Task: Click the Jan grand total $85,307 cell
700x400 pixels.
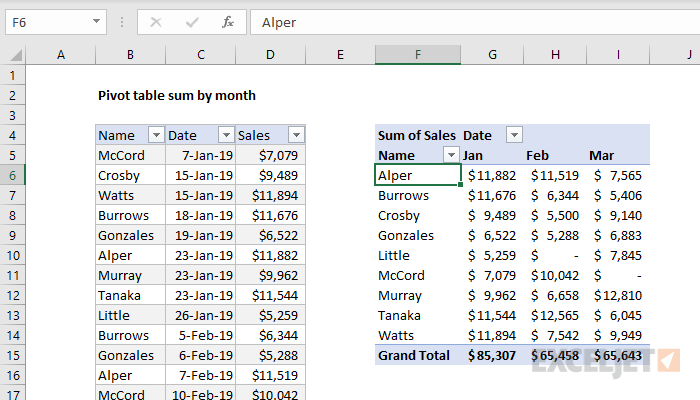Action: (x=491, y=355)
